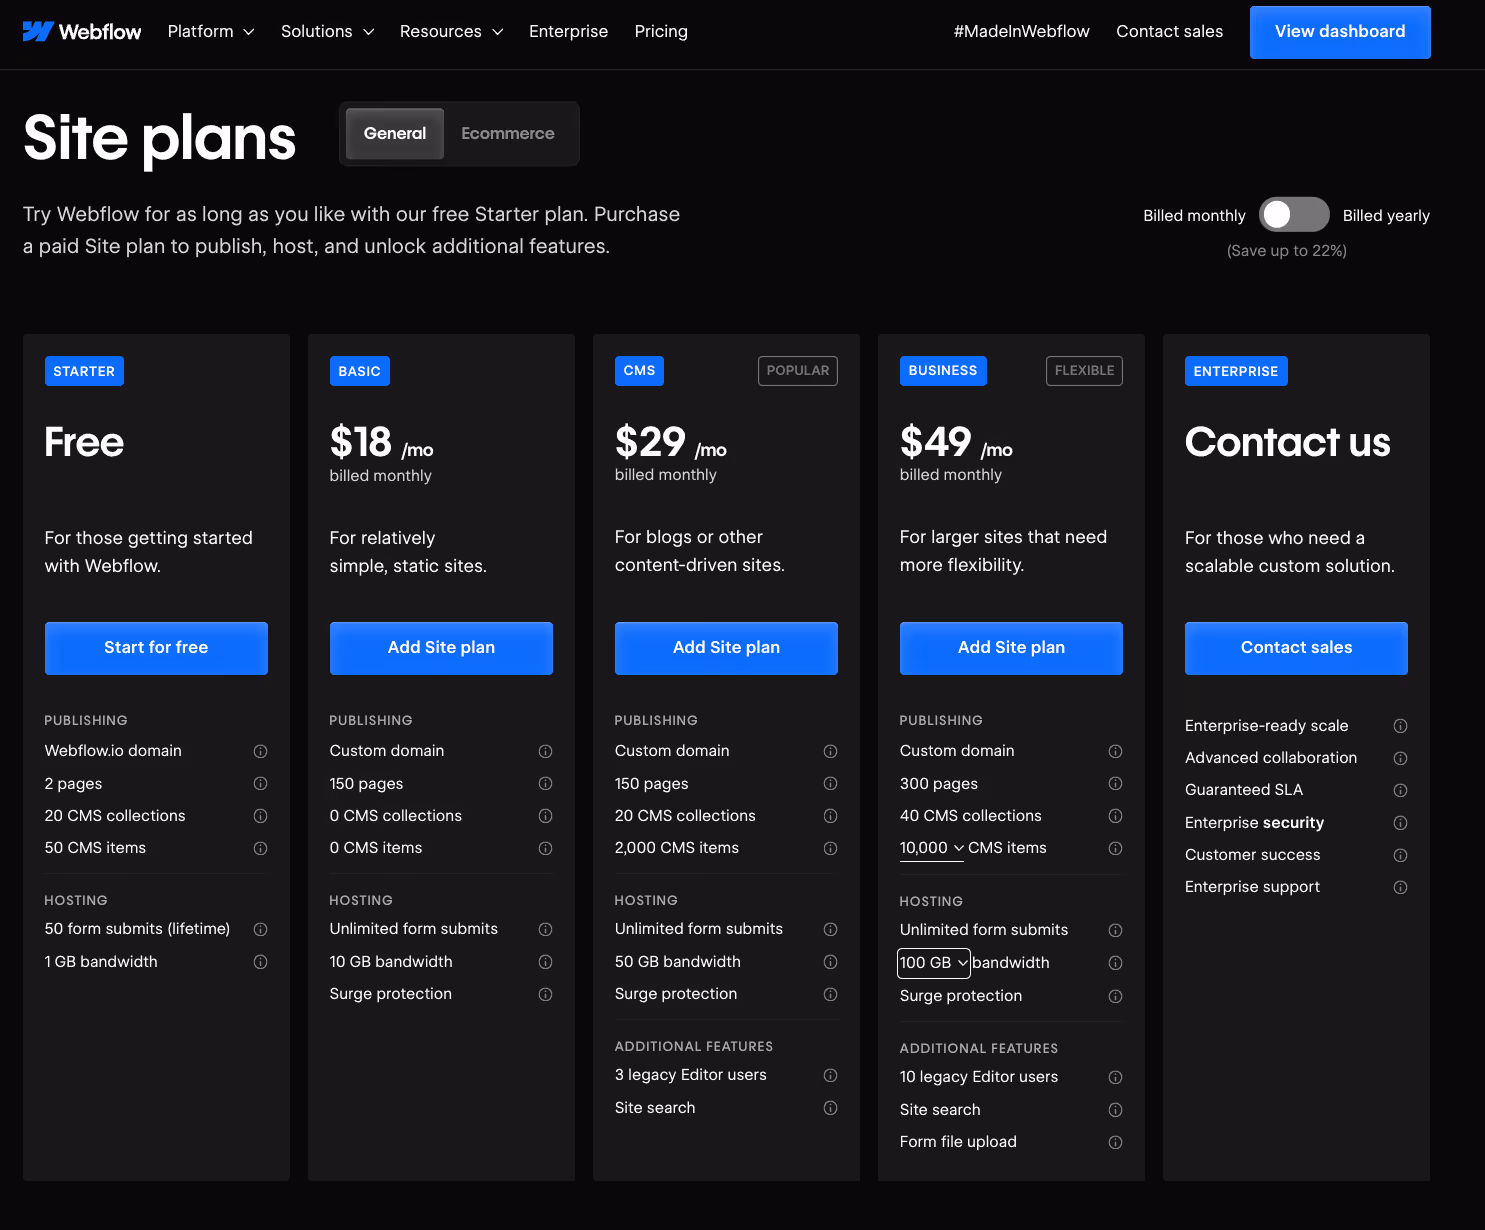
Task: Click the View dashboard button
Action: click(1340, 32)
